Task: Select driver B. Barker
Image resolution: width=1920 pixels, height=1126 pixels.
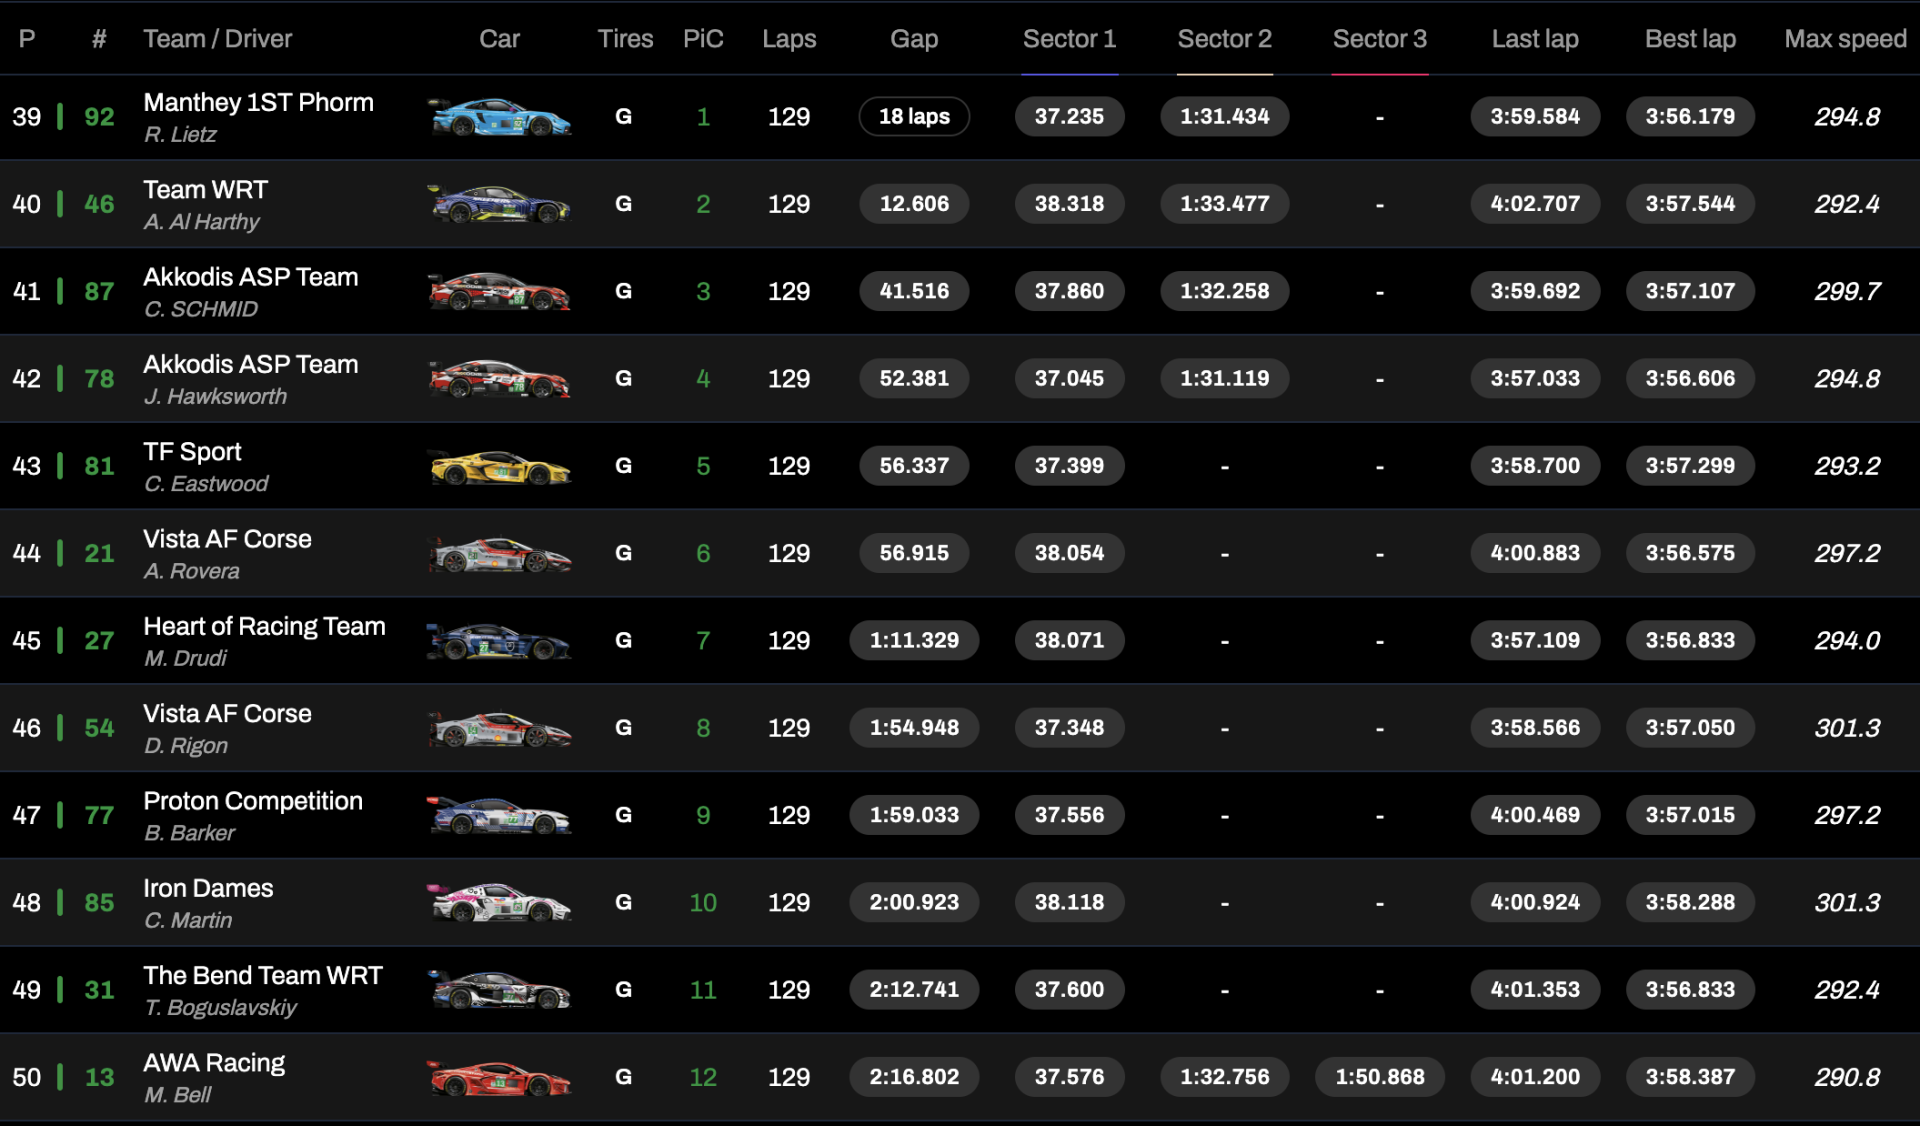Action: [x=189, y=832]
